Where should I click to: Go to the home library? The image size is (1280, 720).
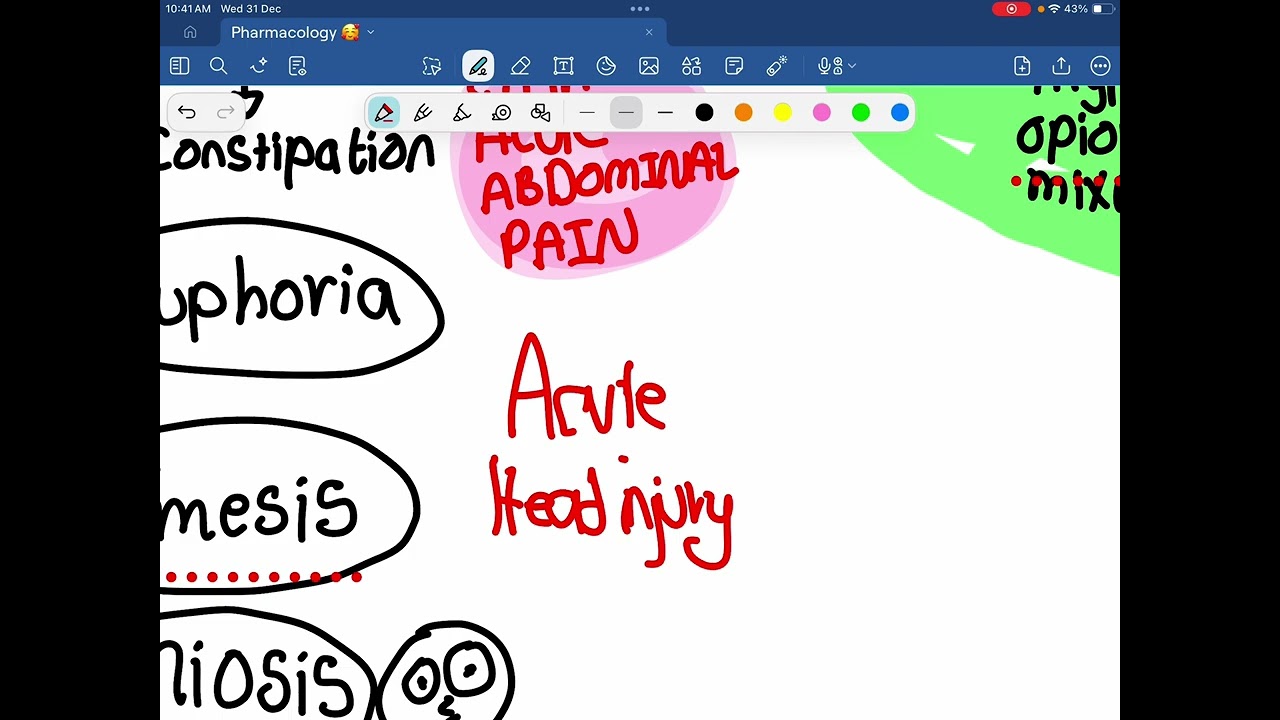coord(190,32)
